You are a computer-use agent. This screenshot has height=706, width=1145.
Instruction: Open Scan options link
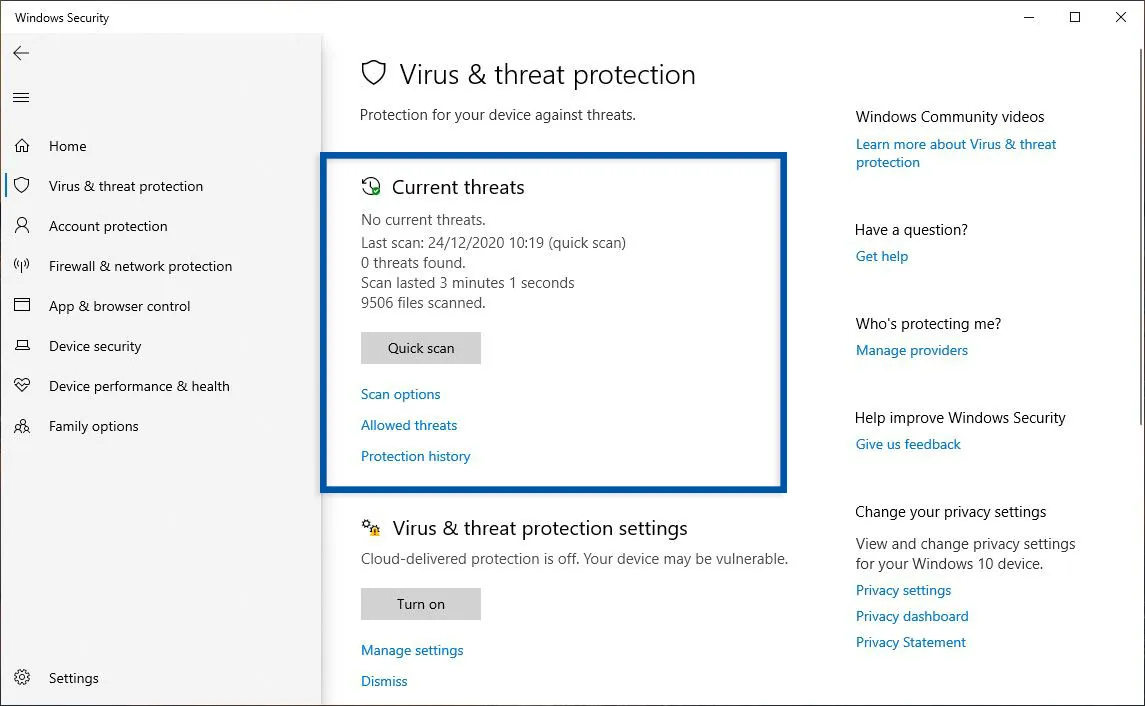pos(400,394)
